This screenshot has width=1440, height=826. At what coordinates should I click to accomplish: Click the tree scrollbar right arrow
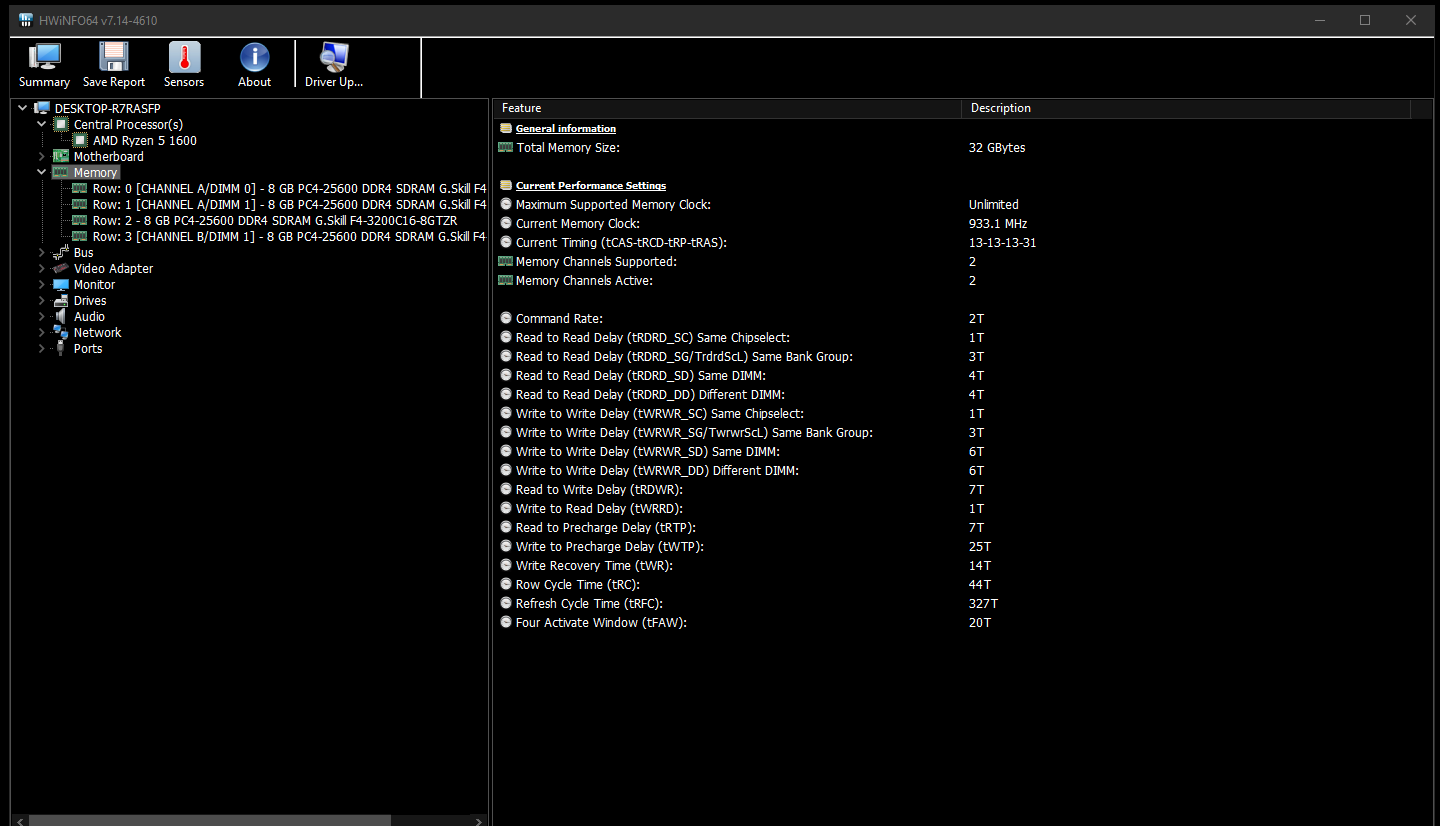(x=481, y=820)
